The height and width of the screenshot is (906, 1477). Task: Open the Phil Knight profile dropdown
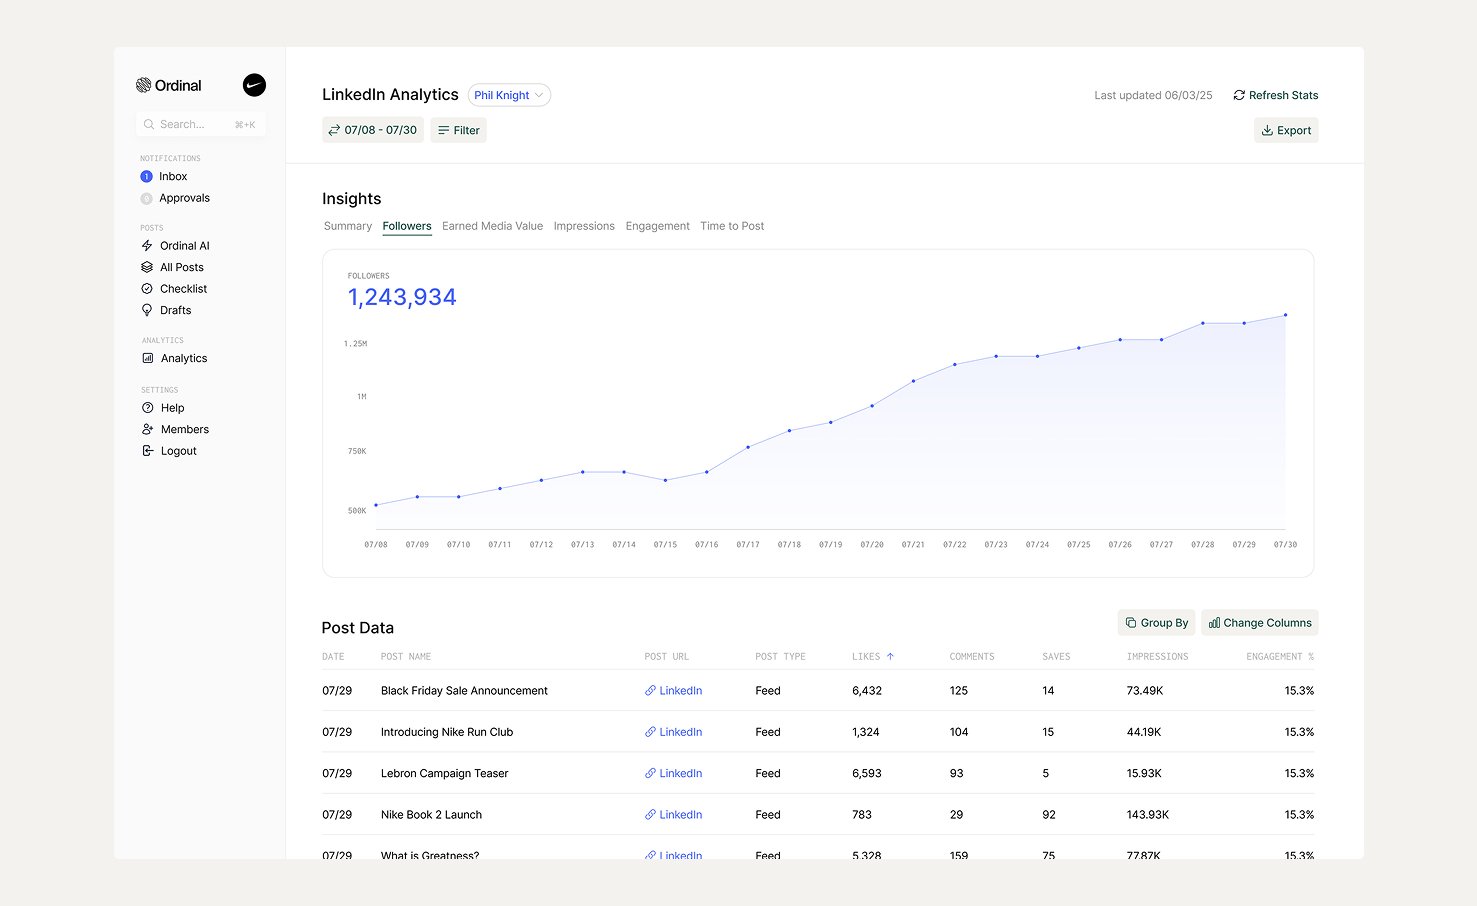[x=509, y=95]
